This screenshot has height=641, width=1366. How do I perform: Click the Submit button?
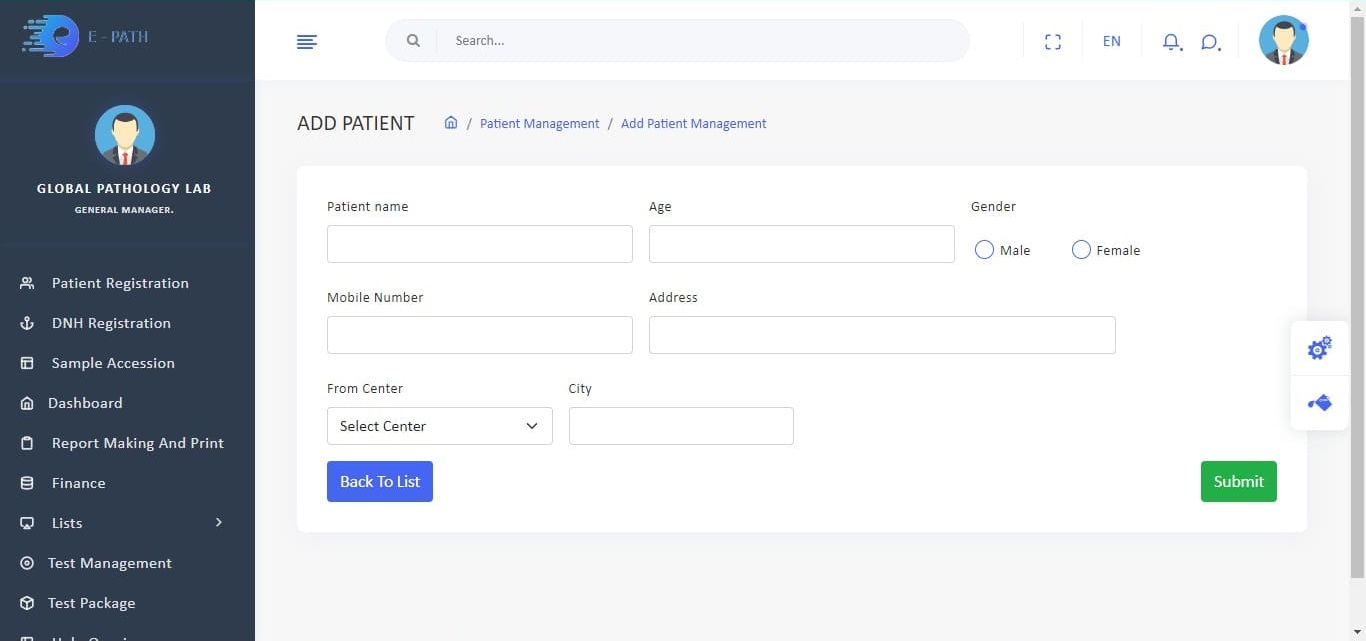(1238, 481)
